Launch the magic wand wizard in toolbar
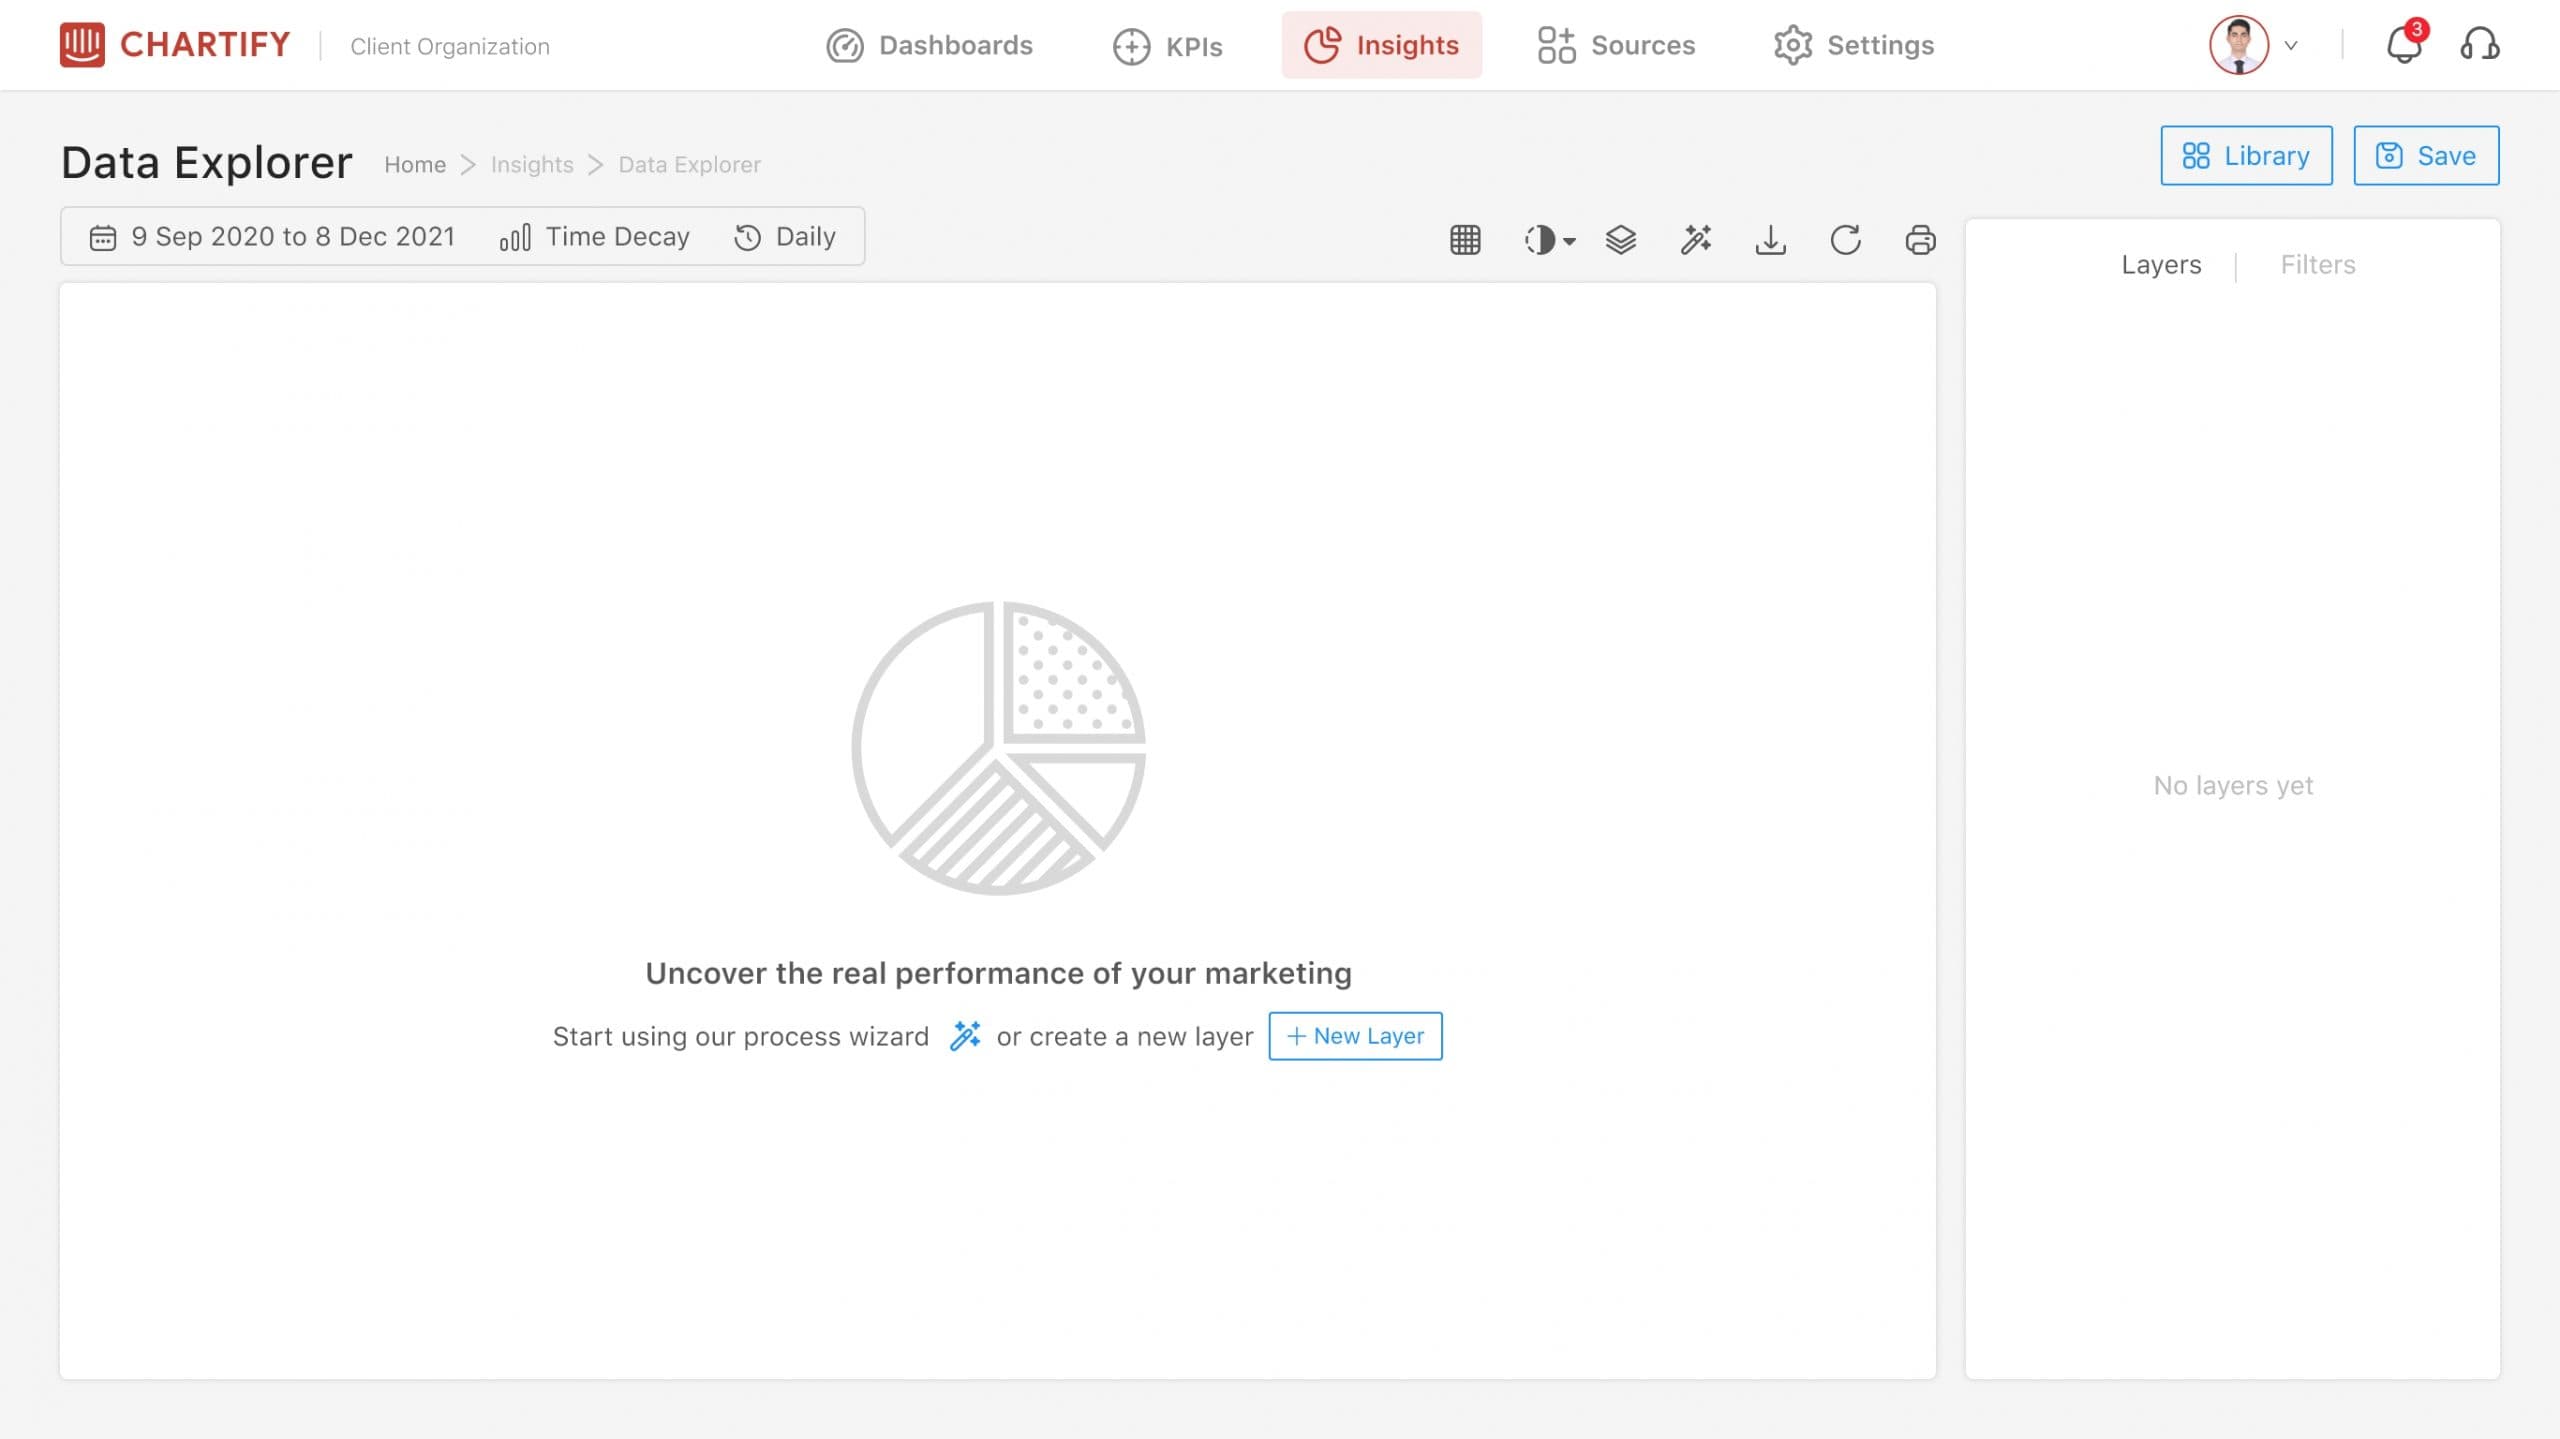Image resolution: width=2560 pixels, height=1439 pixels. tap(1696, 240)
